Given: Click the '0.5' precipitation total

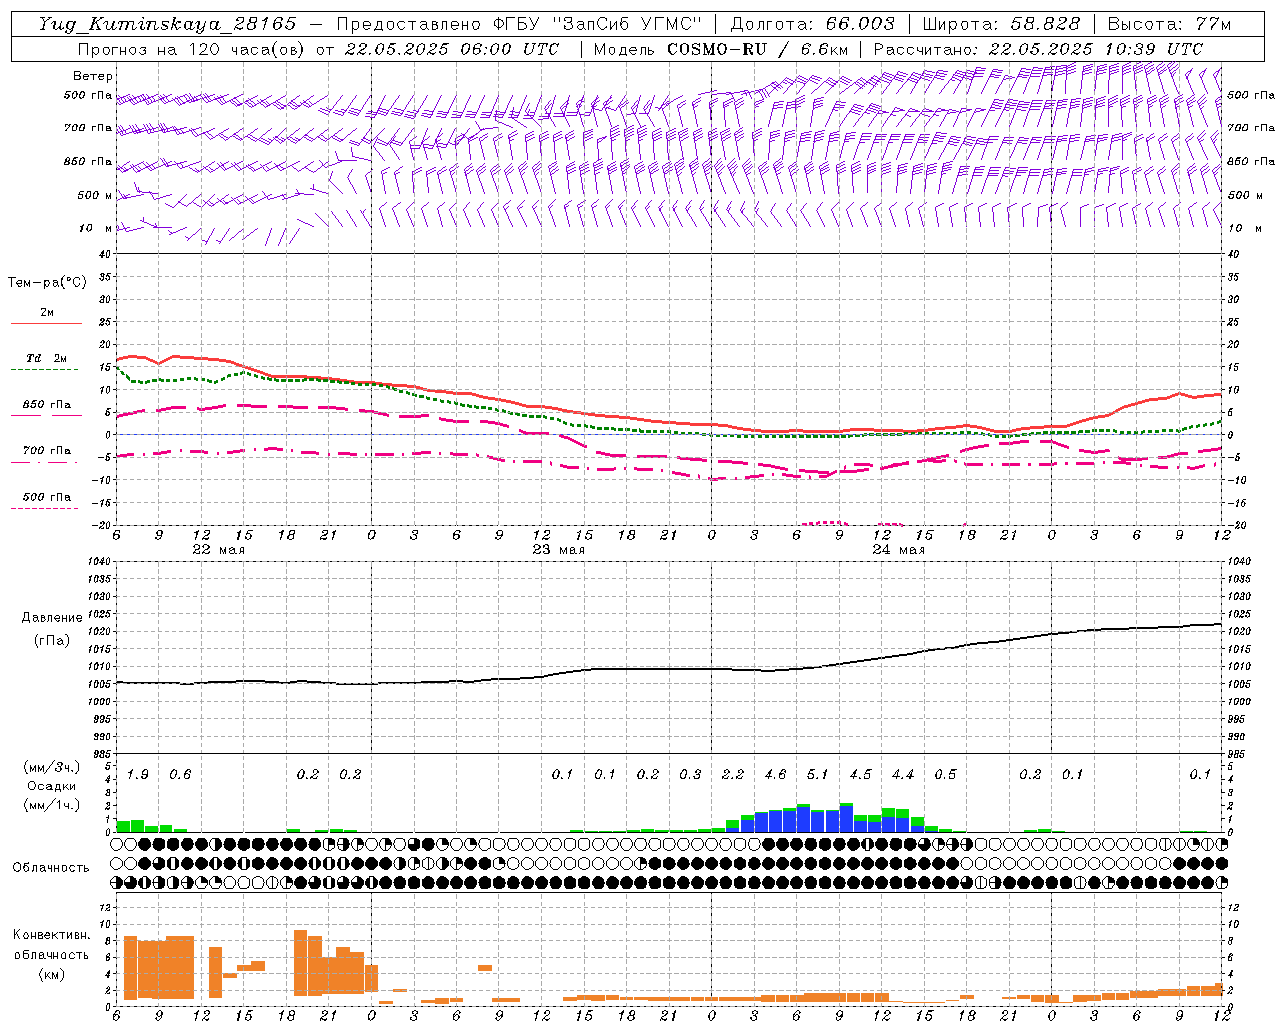Looking at the screenshot, I should [945, 774].
